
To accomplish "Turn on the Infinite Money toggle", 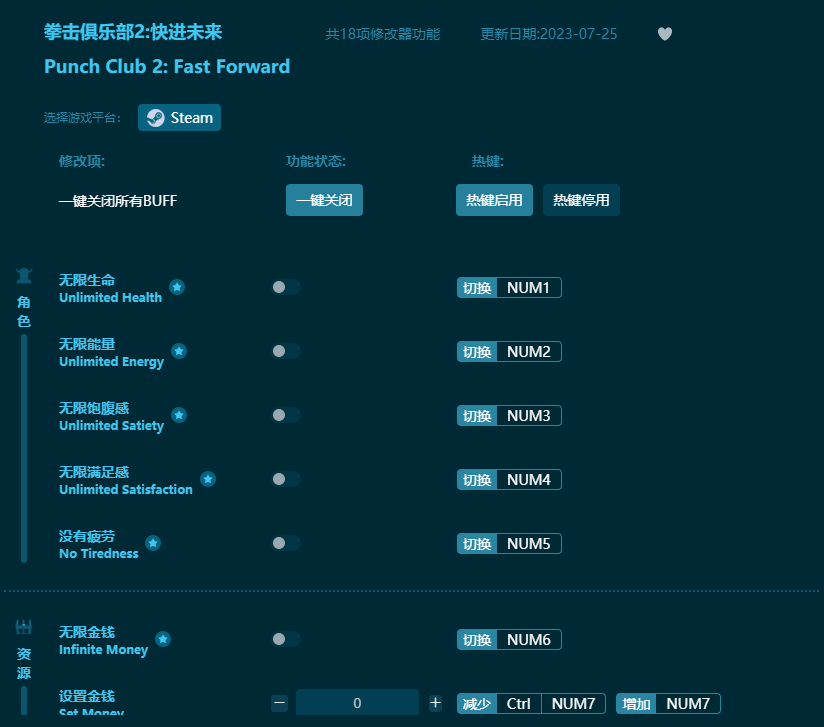I will [286, 639].
